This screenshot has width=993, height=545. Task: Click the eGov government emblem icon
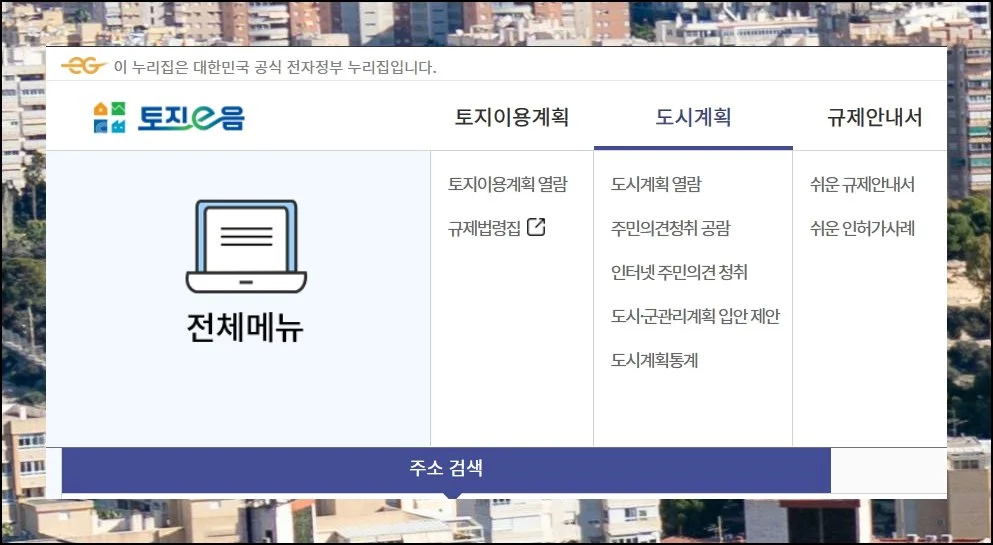click(x=83, y=67)
